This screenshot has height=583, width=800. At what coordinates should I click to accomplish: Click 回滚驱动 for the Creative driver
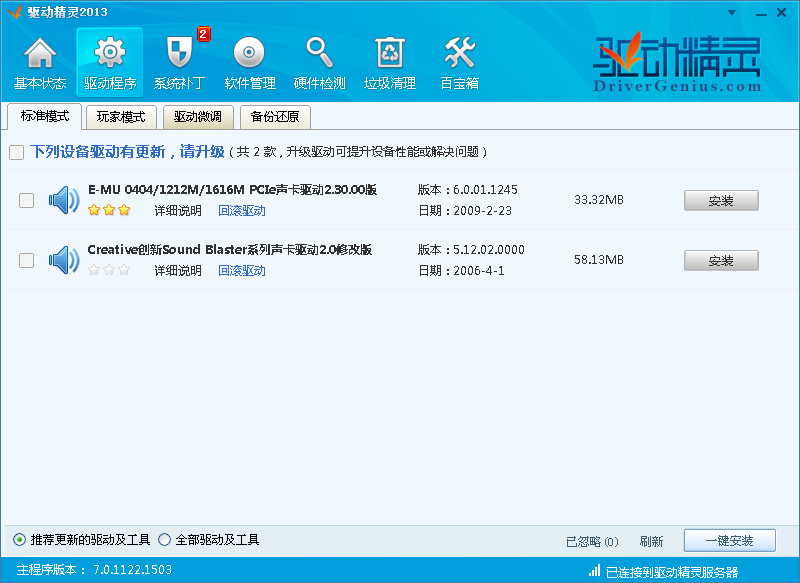point(242,270)
